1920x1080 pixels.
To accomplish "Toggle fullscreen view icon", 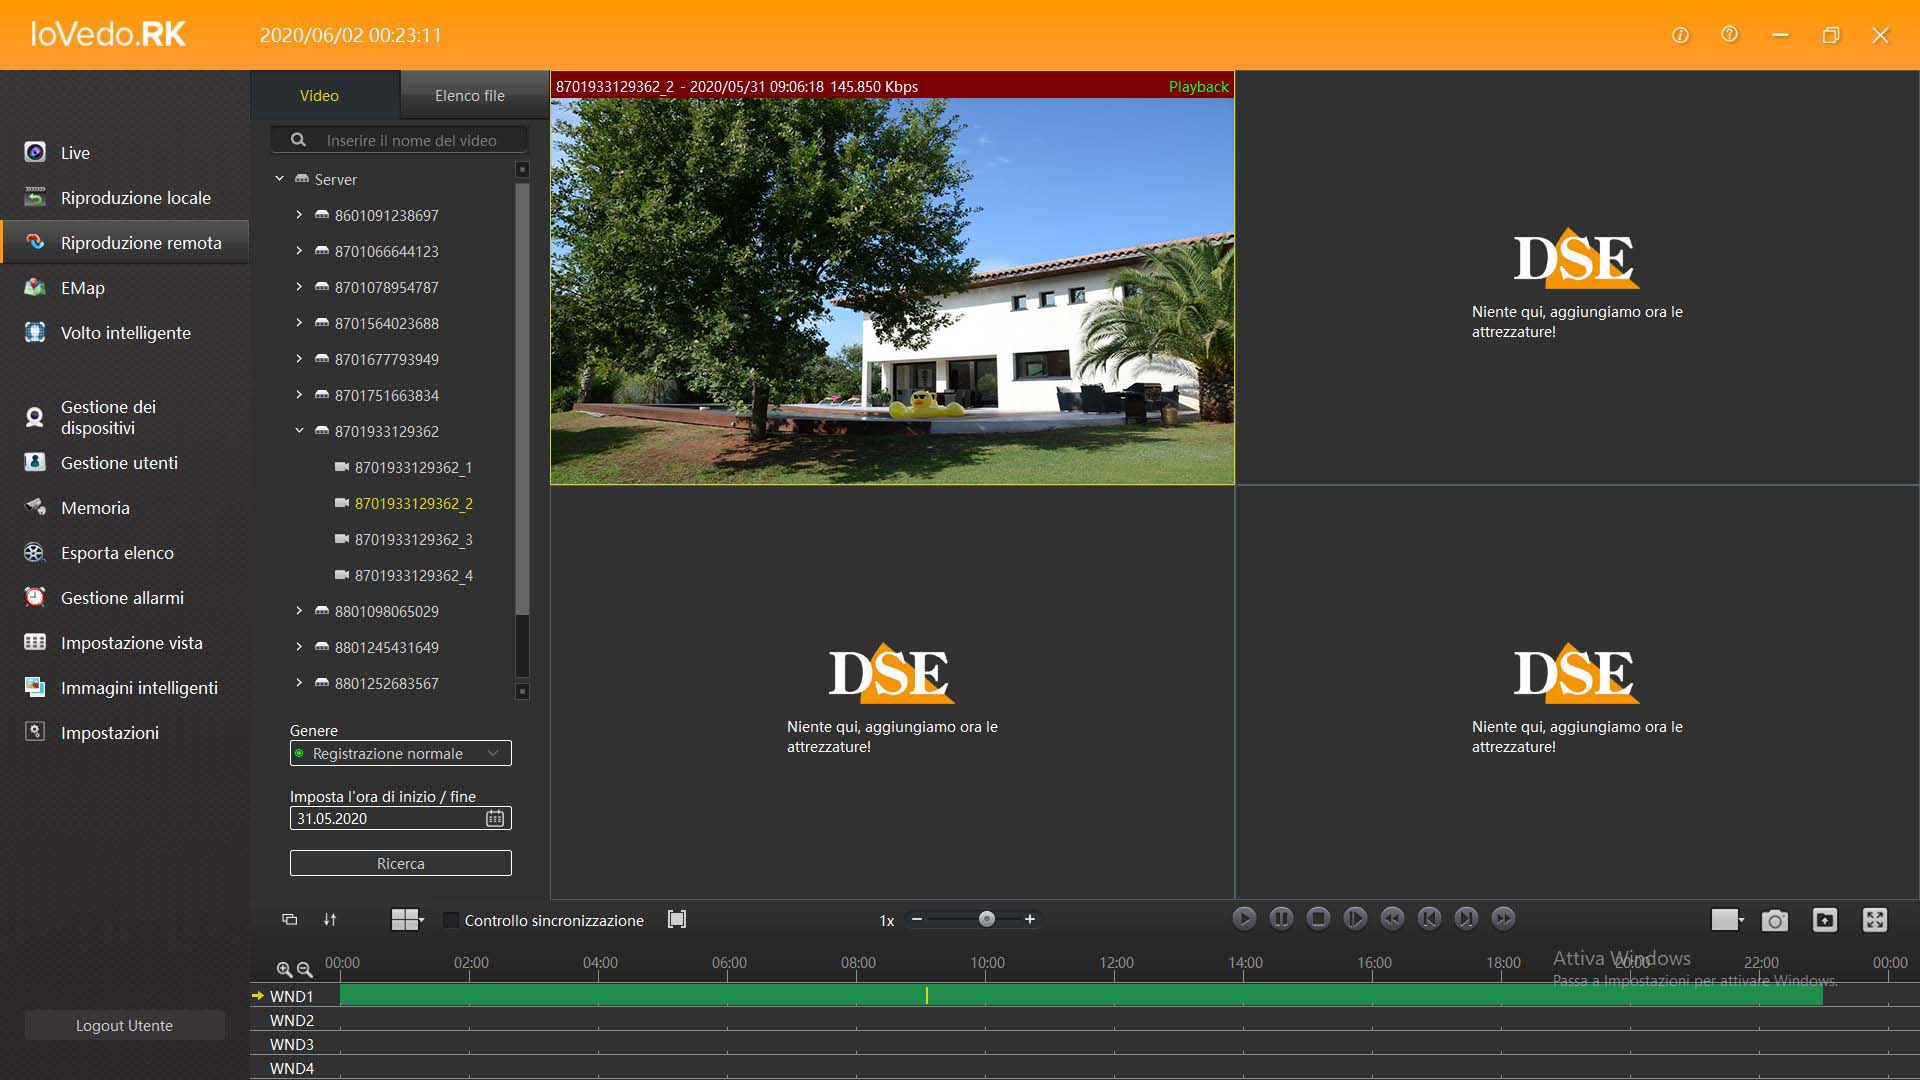I will (1874, 920).
